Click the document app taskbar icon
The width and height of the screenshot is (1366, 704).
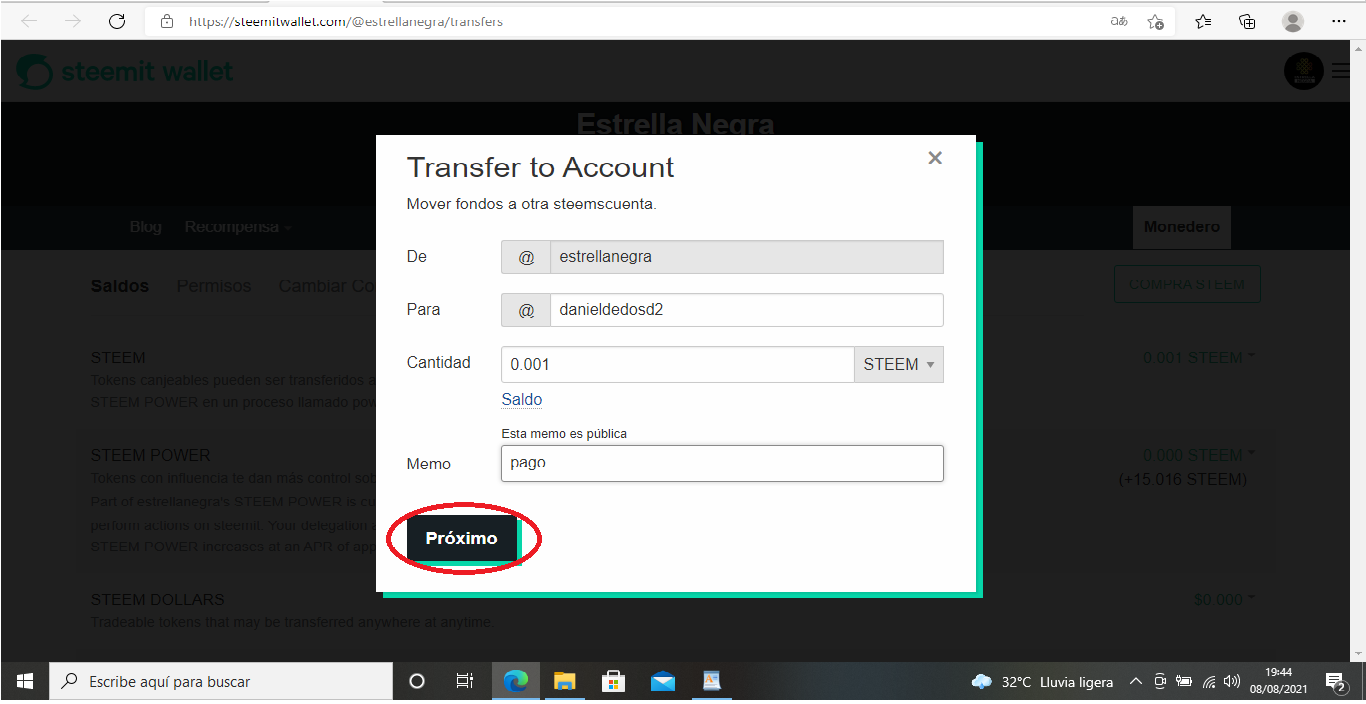pyautogui.click(x=711, y=681)
